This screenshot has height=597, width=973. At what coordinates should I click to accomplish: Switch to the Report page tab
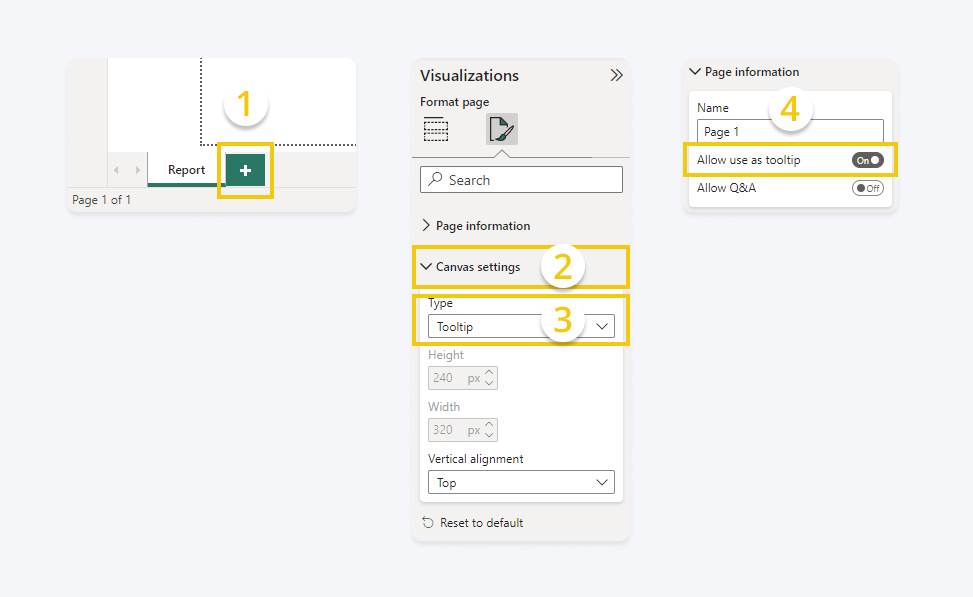tap(186, 170)
